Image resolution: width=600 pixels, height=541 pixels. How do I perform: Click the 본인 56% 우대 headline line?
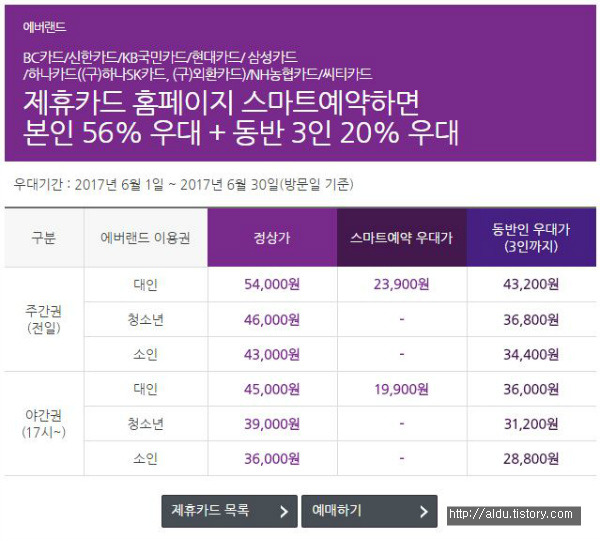(x=241, y=132)
